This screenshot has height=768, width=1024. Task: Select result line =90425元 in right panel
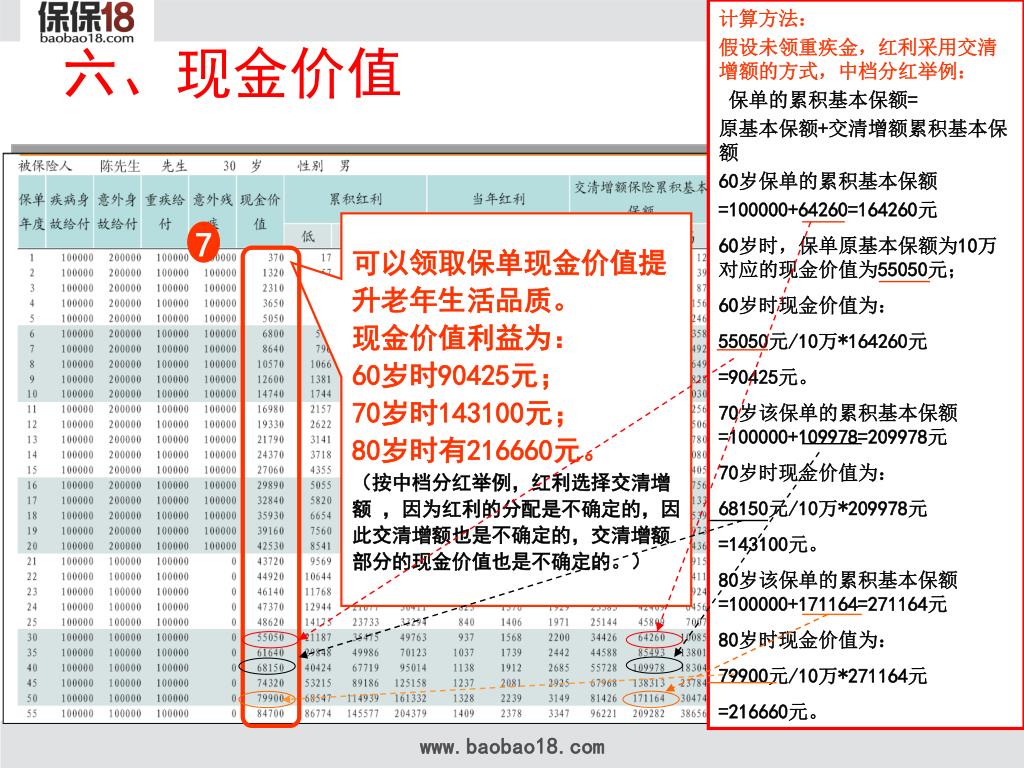click(764, 377)
